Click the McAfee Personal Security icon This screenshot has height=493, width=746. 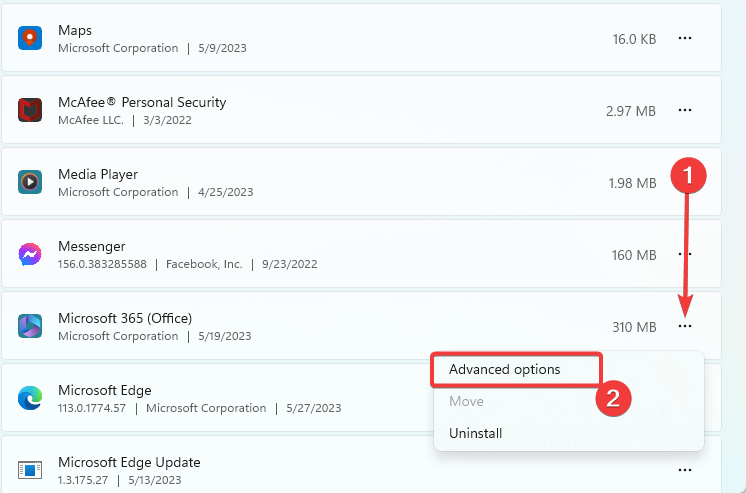30,110
